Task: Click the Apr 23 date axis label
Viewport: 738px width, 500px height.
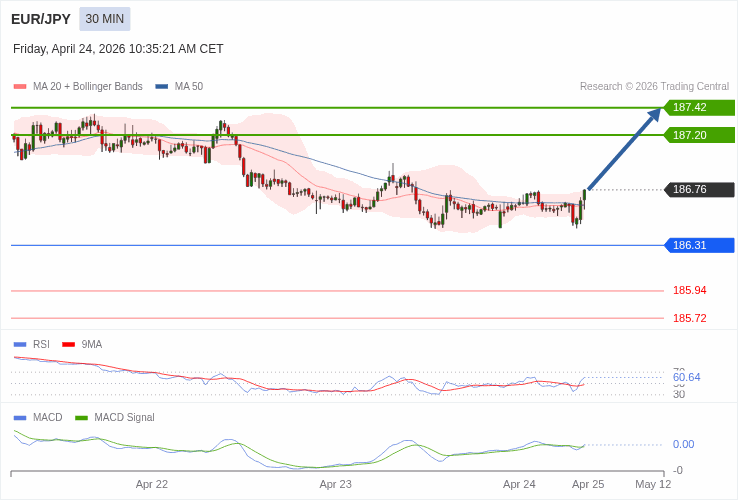Action: [x=335, y=484]
